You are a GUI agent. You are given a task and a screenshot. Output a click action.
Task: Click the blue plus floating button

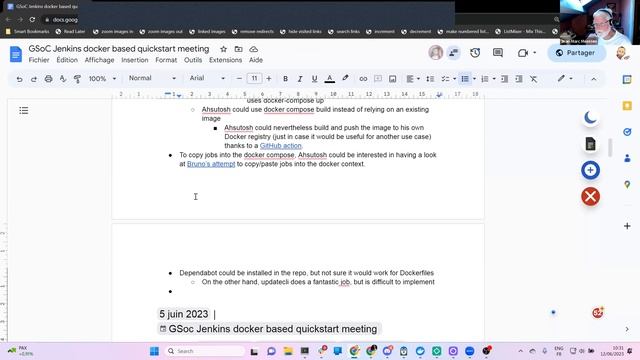pyautogui.click(x=590, y=170)
